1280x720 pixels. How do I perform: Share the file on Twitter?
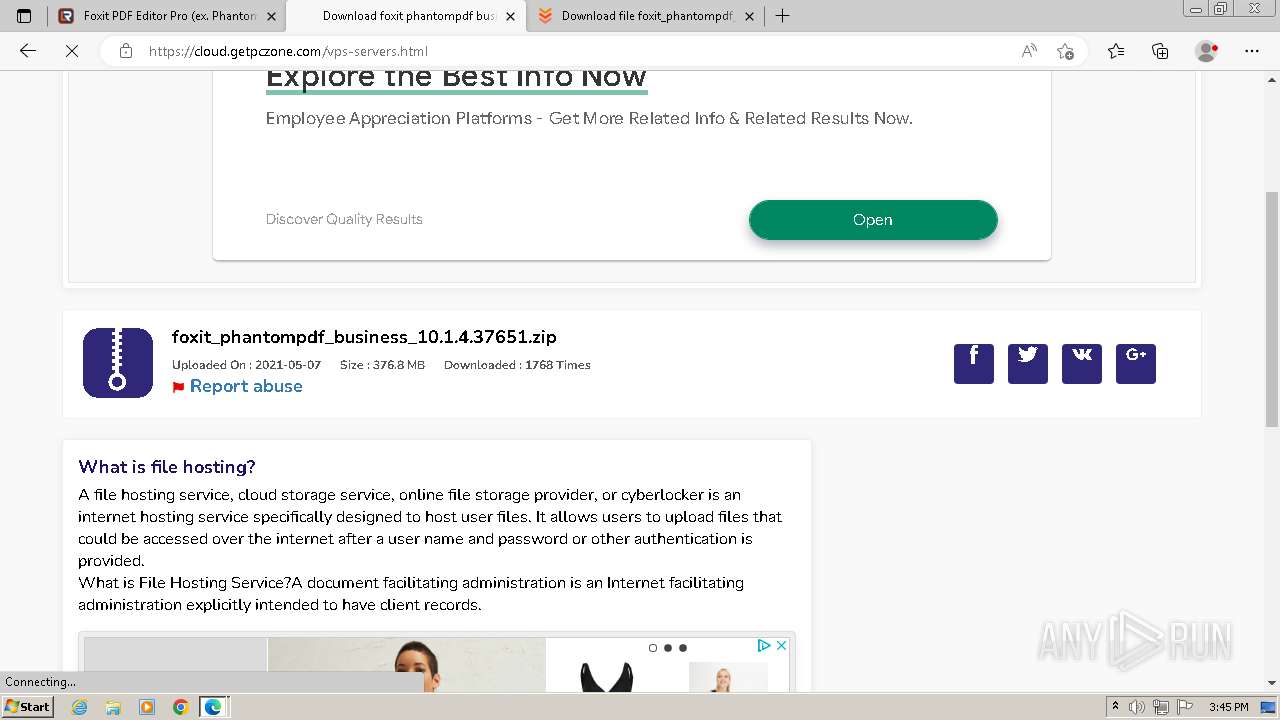coord(1028,364)
